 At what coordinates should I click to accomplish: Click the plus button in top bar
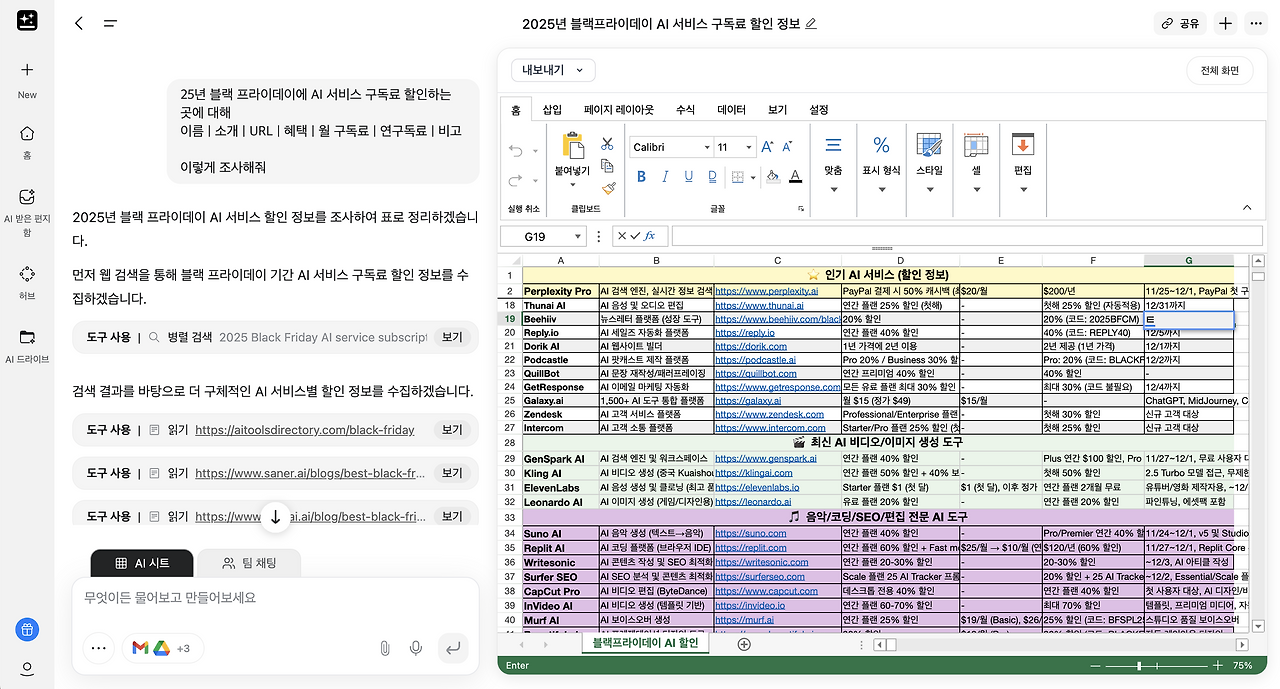[1226, 23]
